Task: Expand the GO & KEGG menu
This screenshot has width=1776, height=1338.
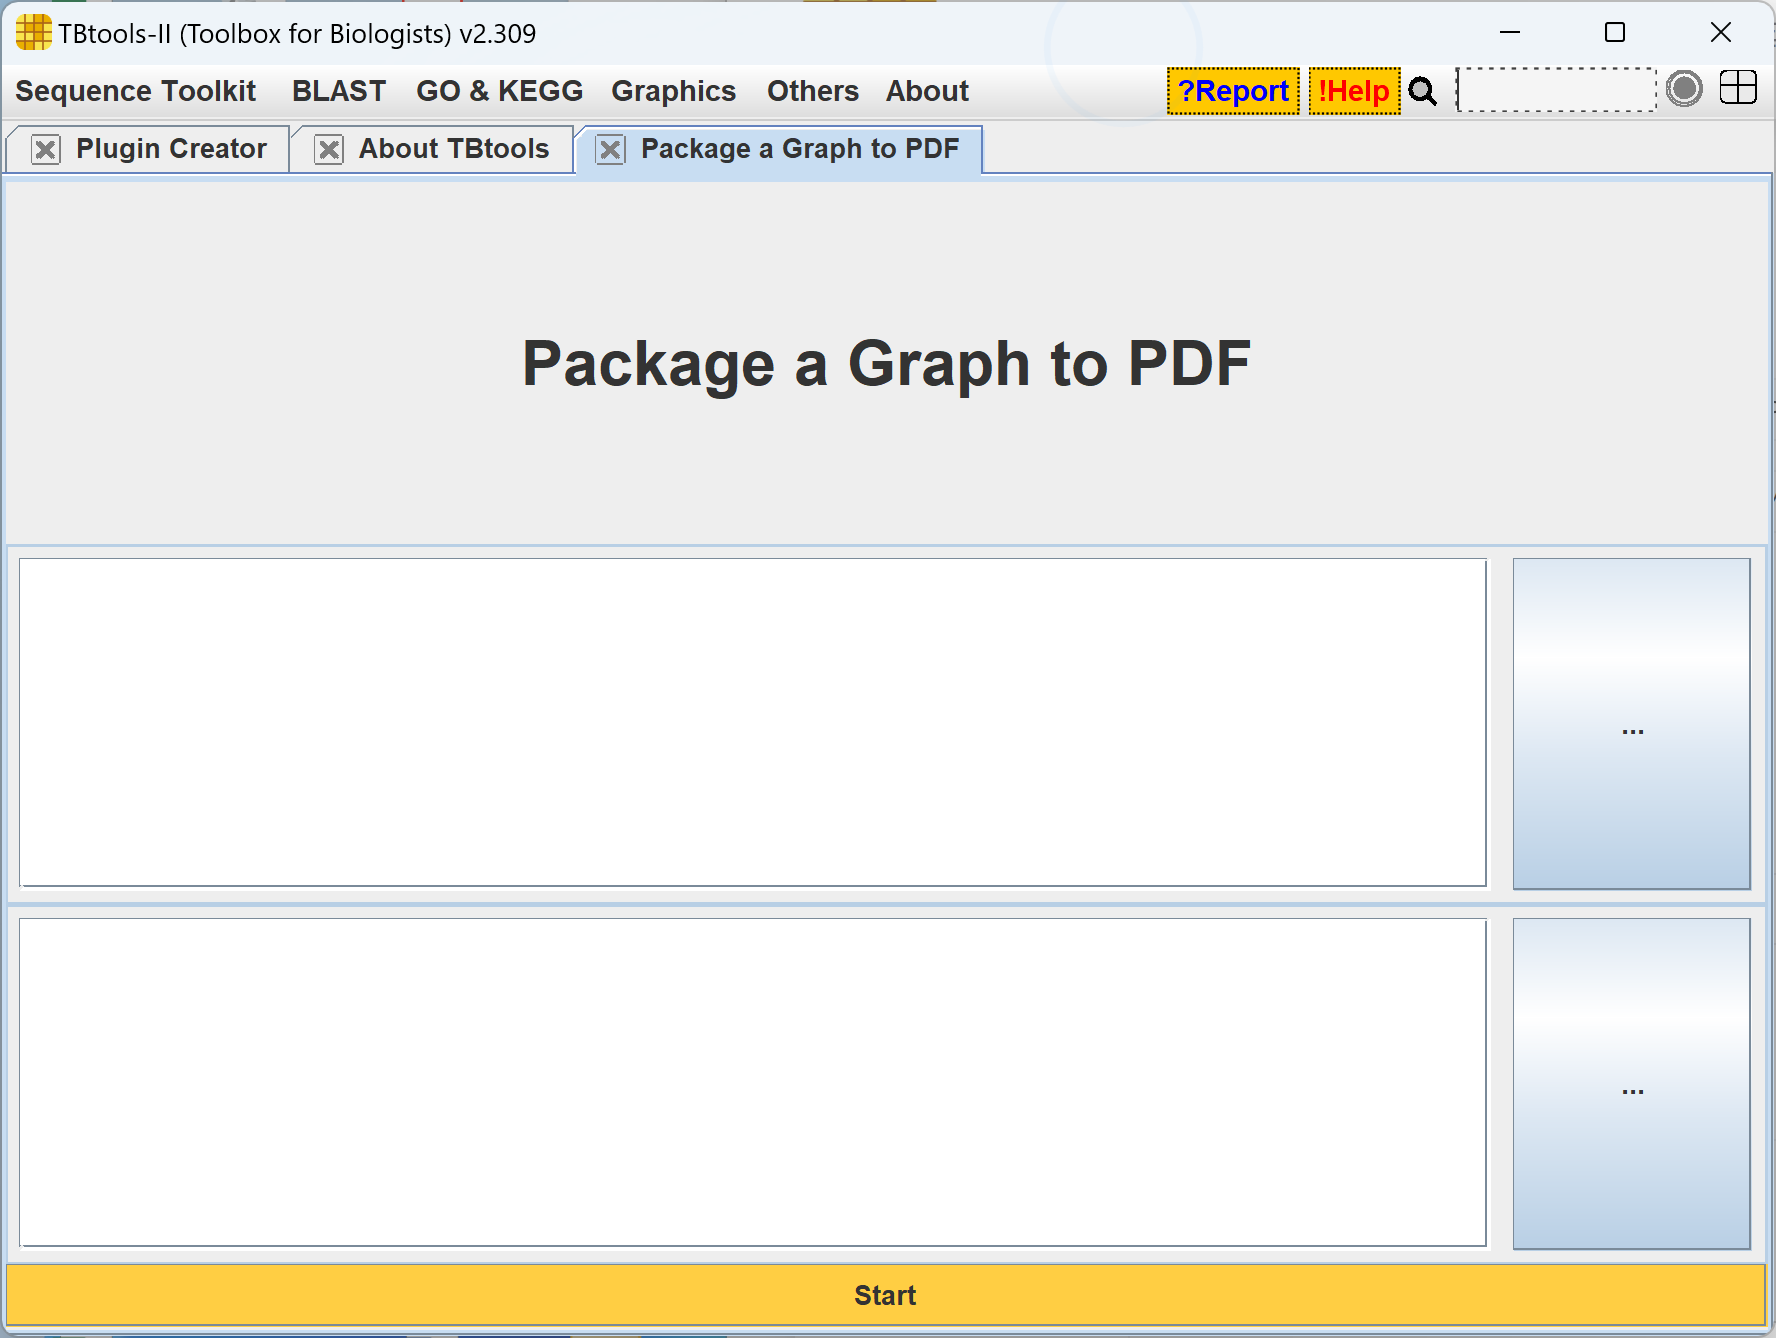Action: point(499,91)
